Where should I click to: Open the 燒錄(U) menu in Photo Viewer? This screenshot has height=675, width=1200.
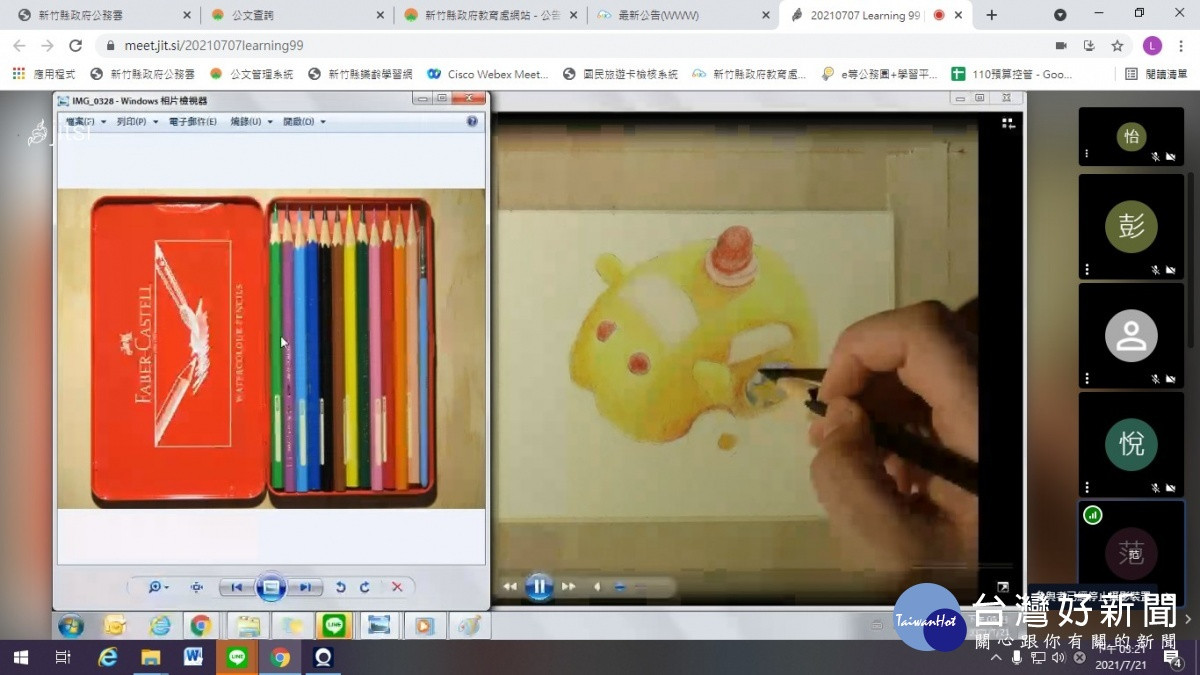(251, 121)
